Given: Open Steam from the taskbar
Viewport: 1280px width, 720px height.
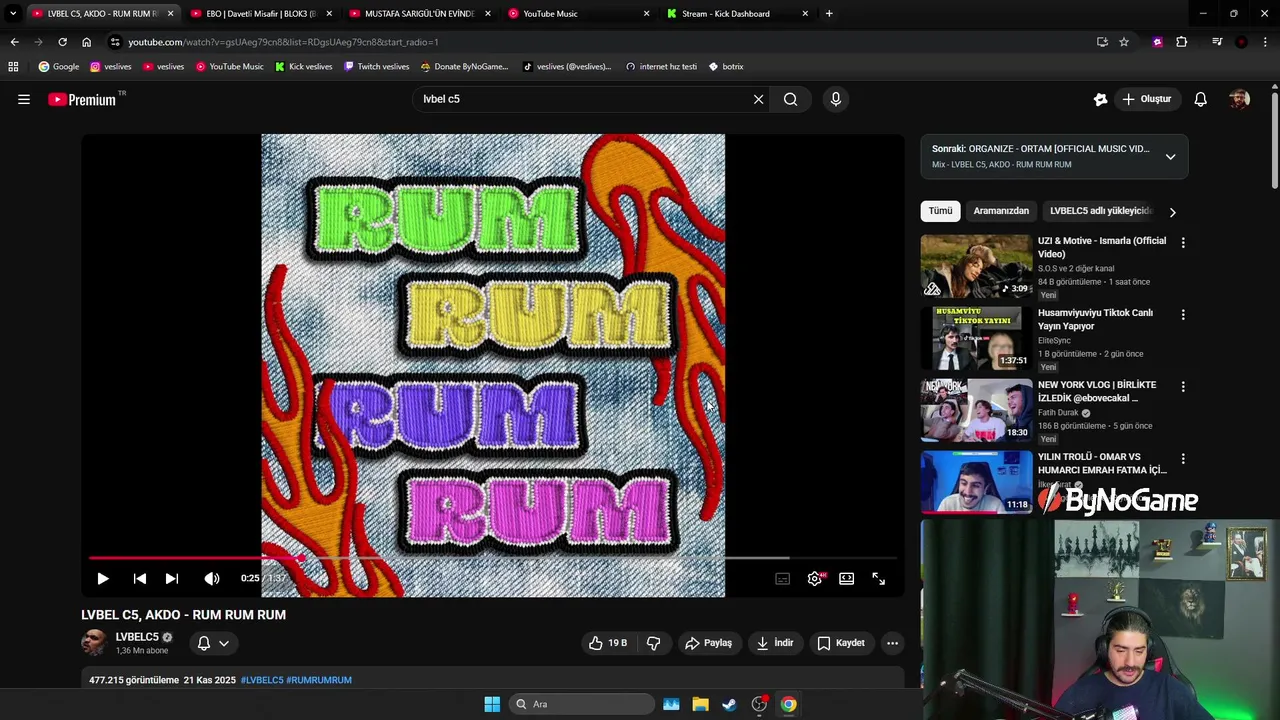Looking at the screenshot, I should [729, 704].
